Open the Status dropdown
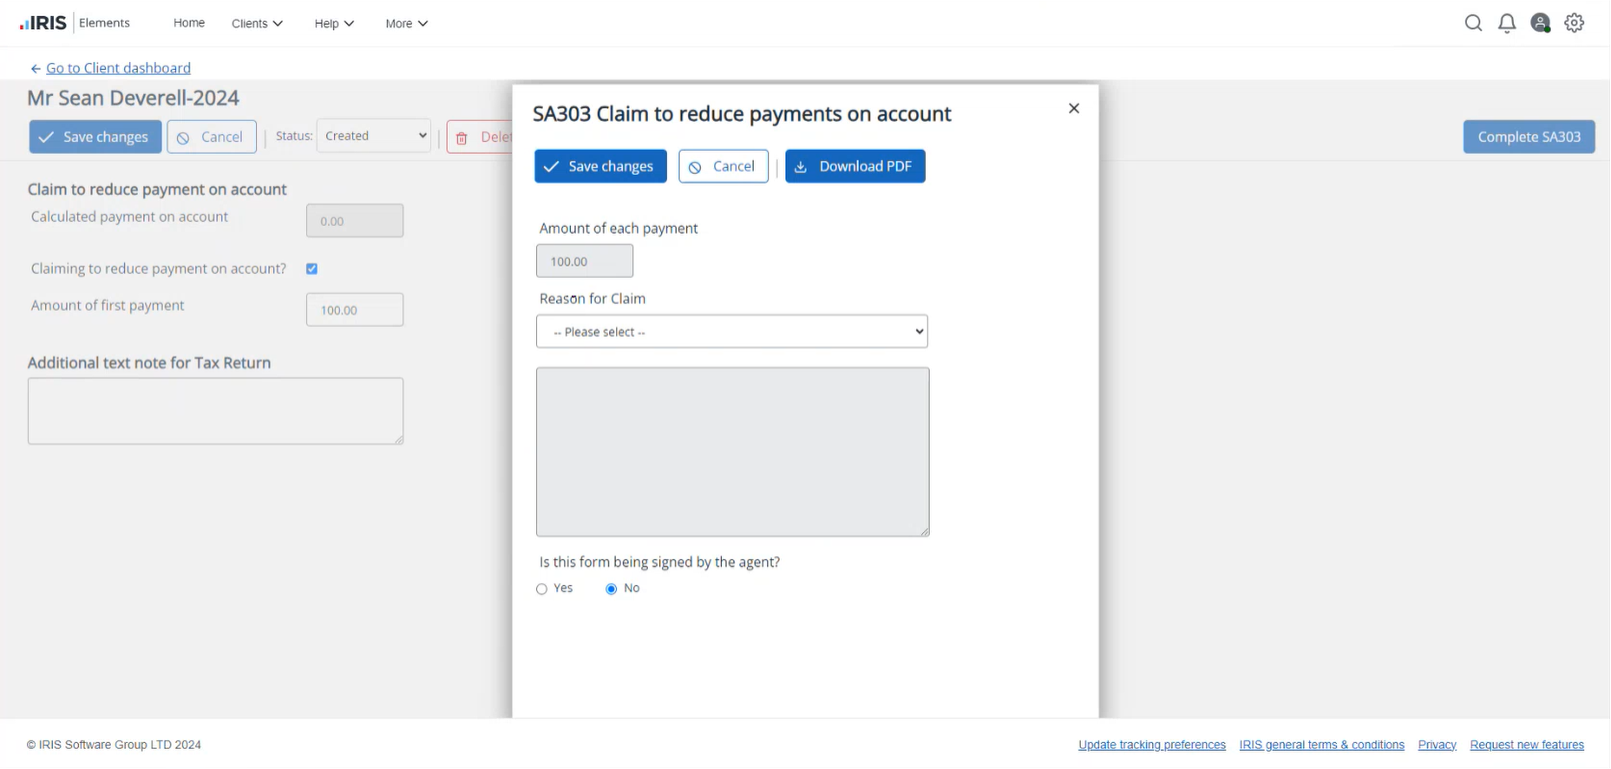The width and height of the screenshot is (1611, 769). pyautogui.click(x=373, y=136)
